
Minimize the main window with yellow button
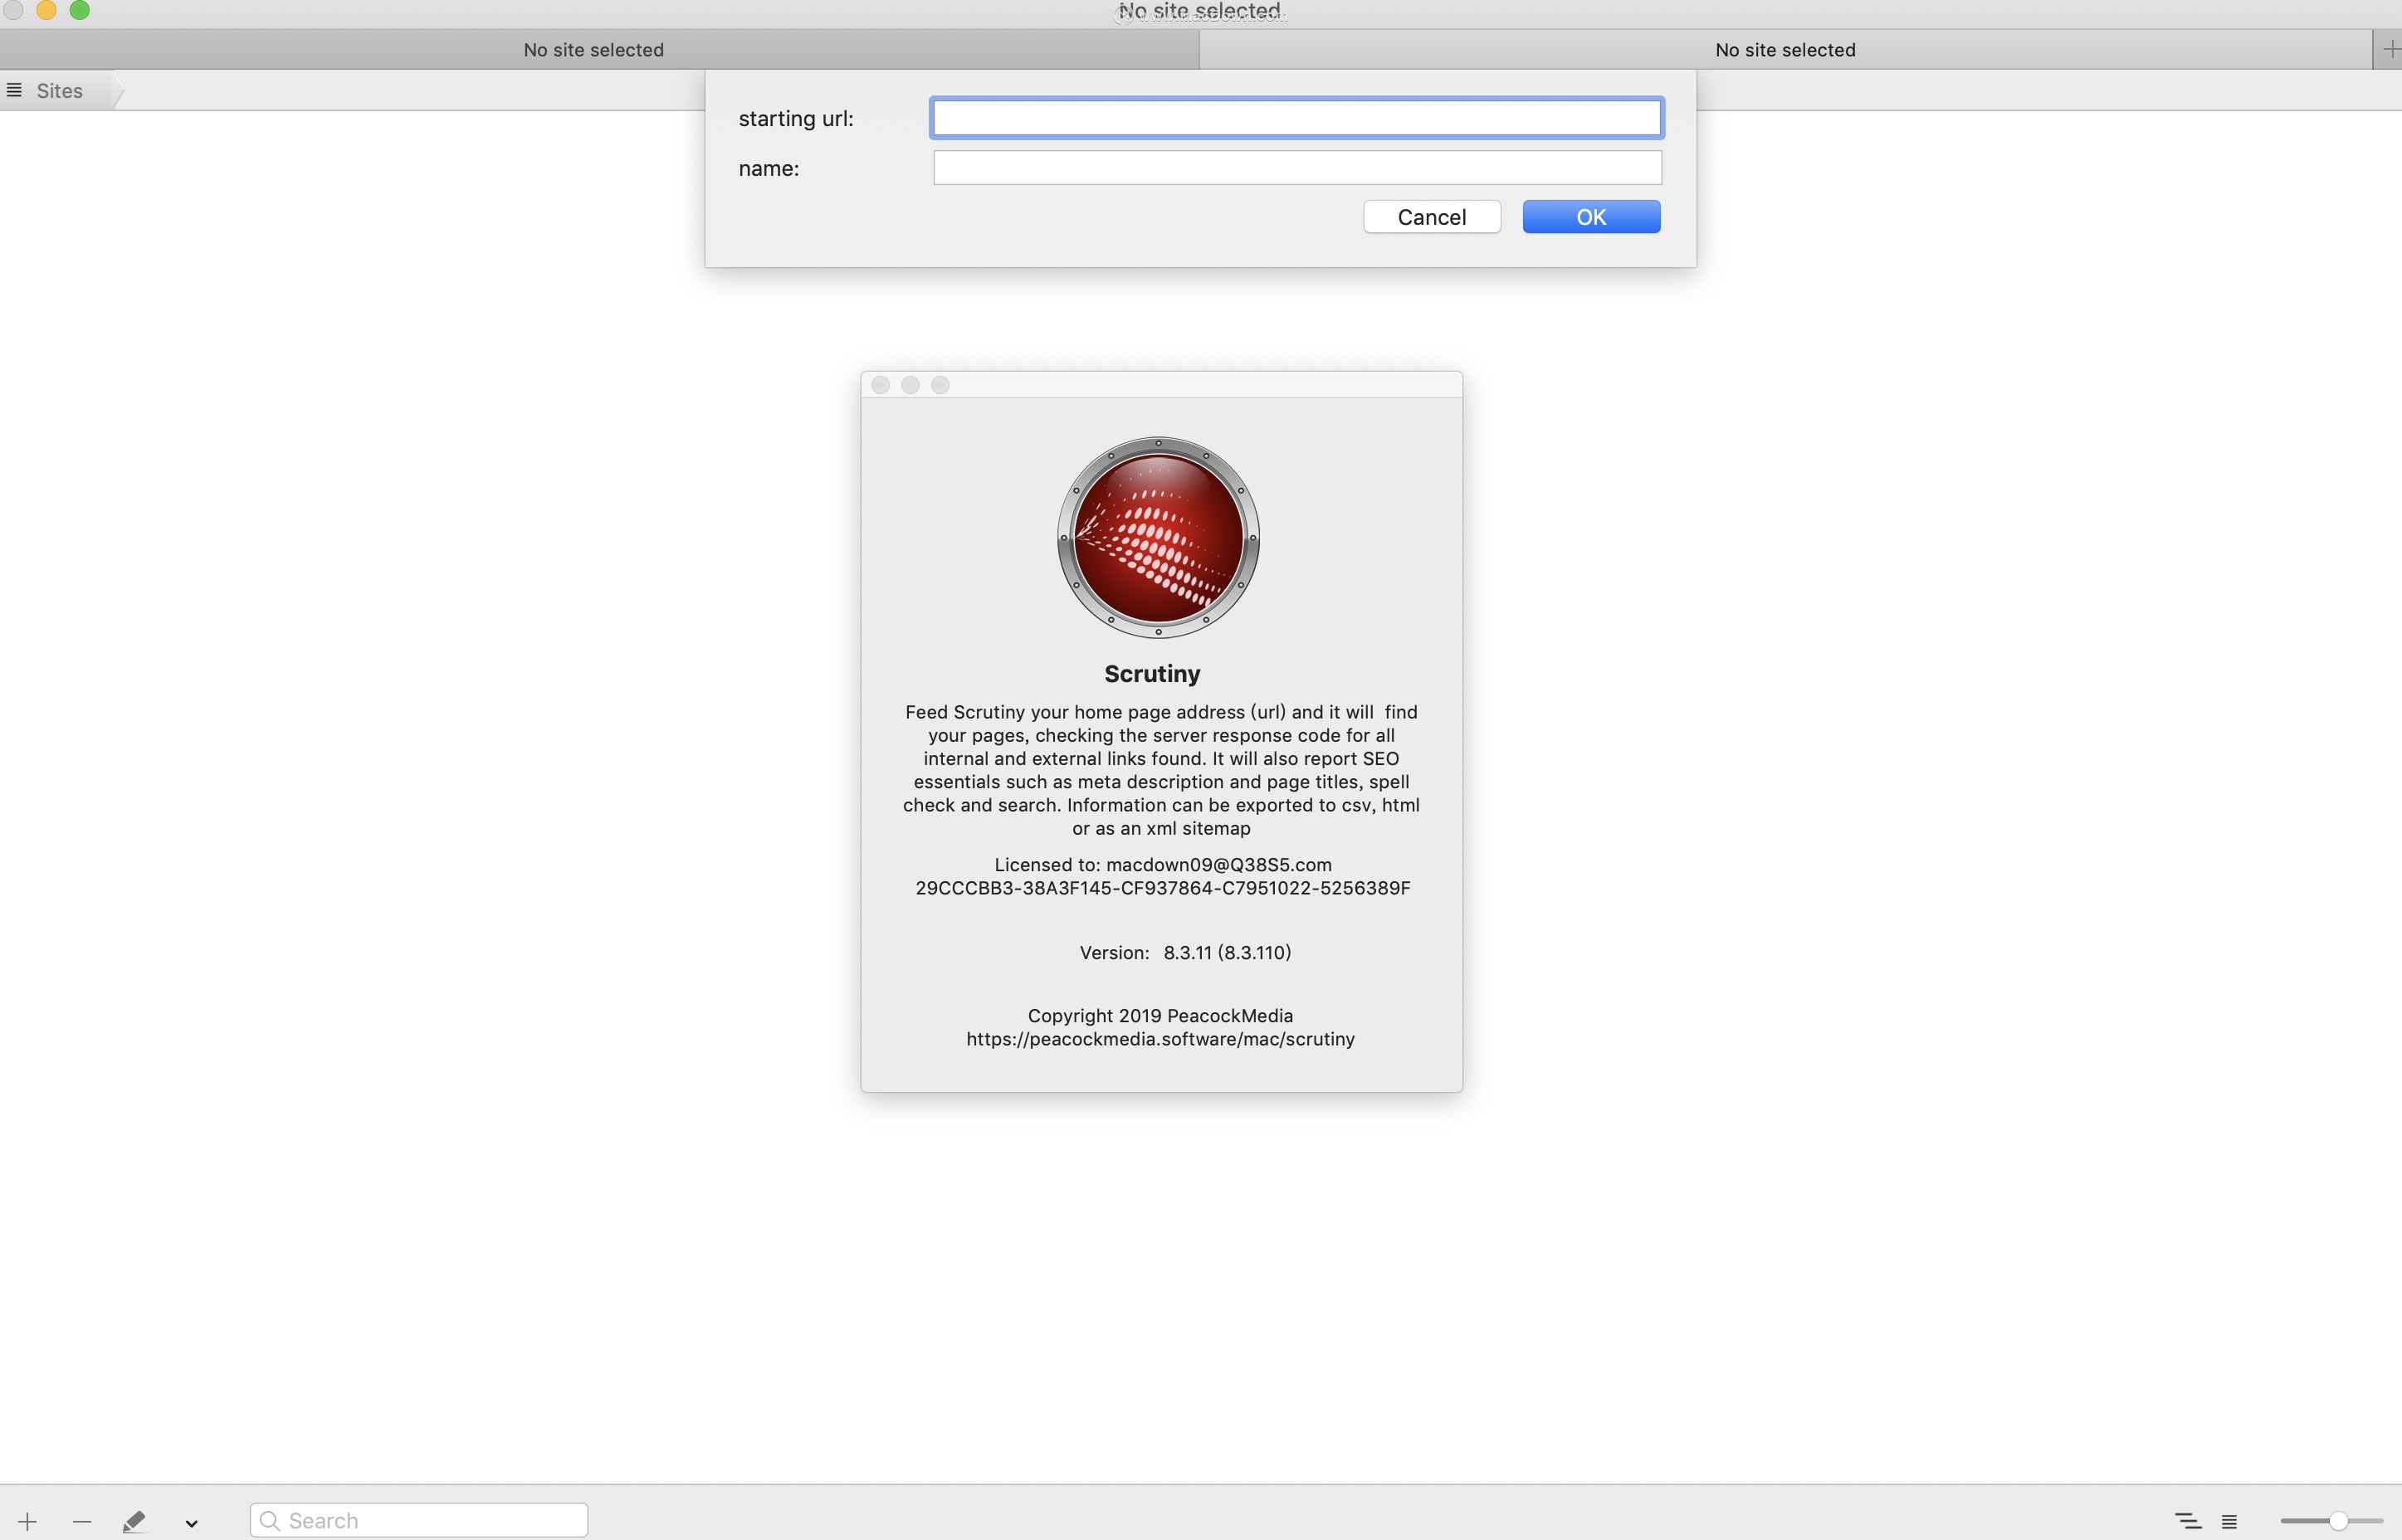(x=46, y=10)
